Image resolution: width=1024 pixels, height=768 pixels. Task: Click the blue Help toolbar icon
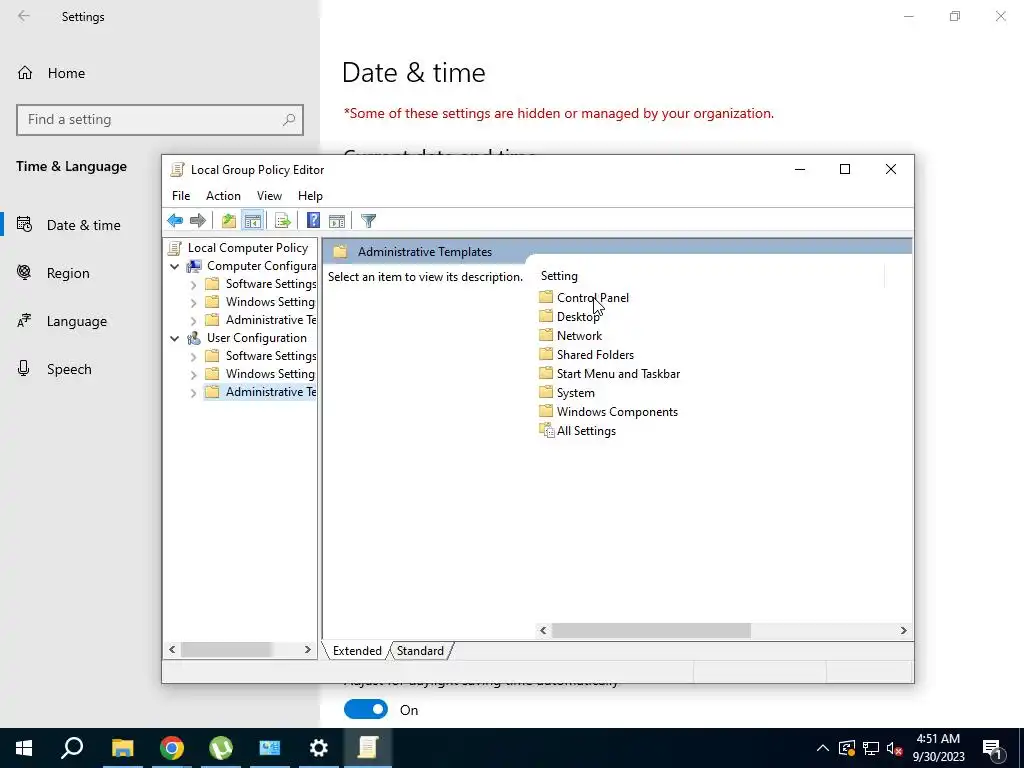[x=313, y=221]
